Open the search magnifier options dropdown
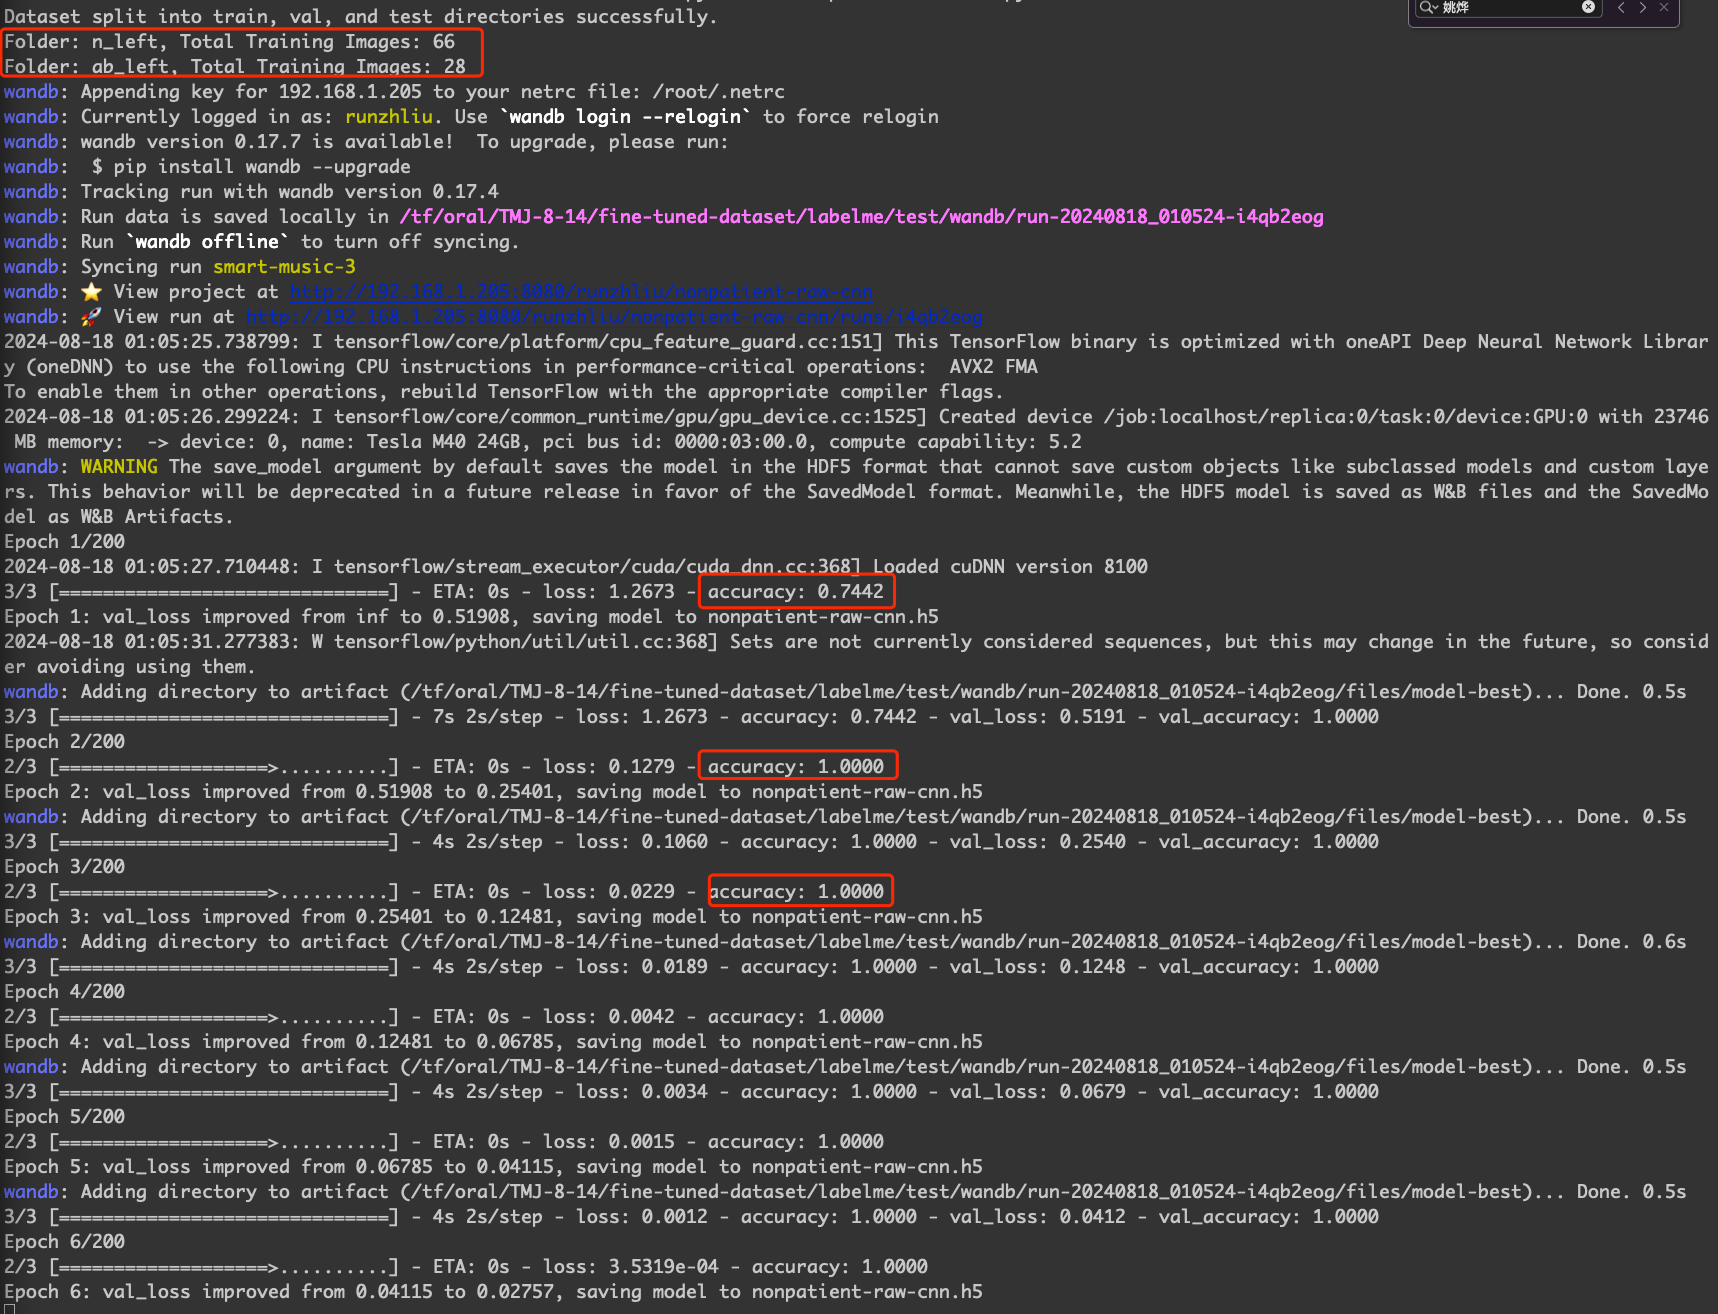 [1429, 7]
